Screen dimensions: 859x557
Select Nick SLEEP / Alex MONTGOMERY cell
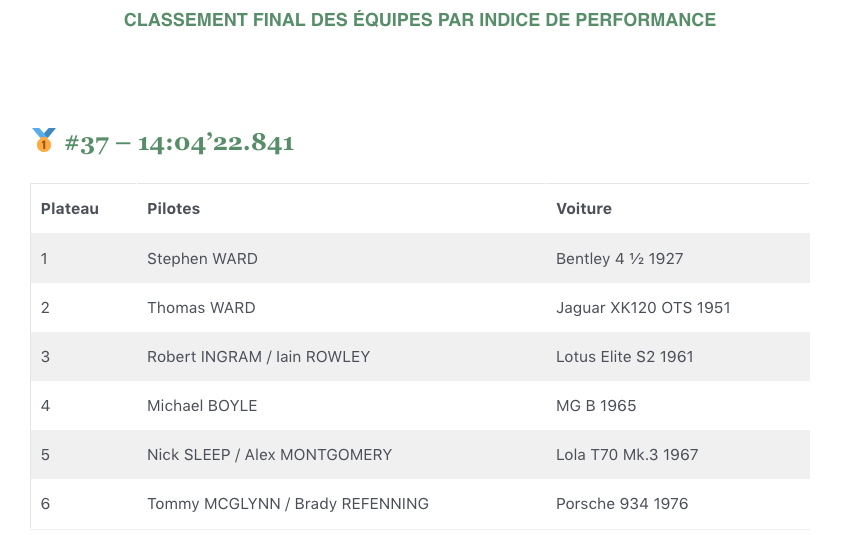coord(270,455)
